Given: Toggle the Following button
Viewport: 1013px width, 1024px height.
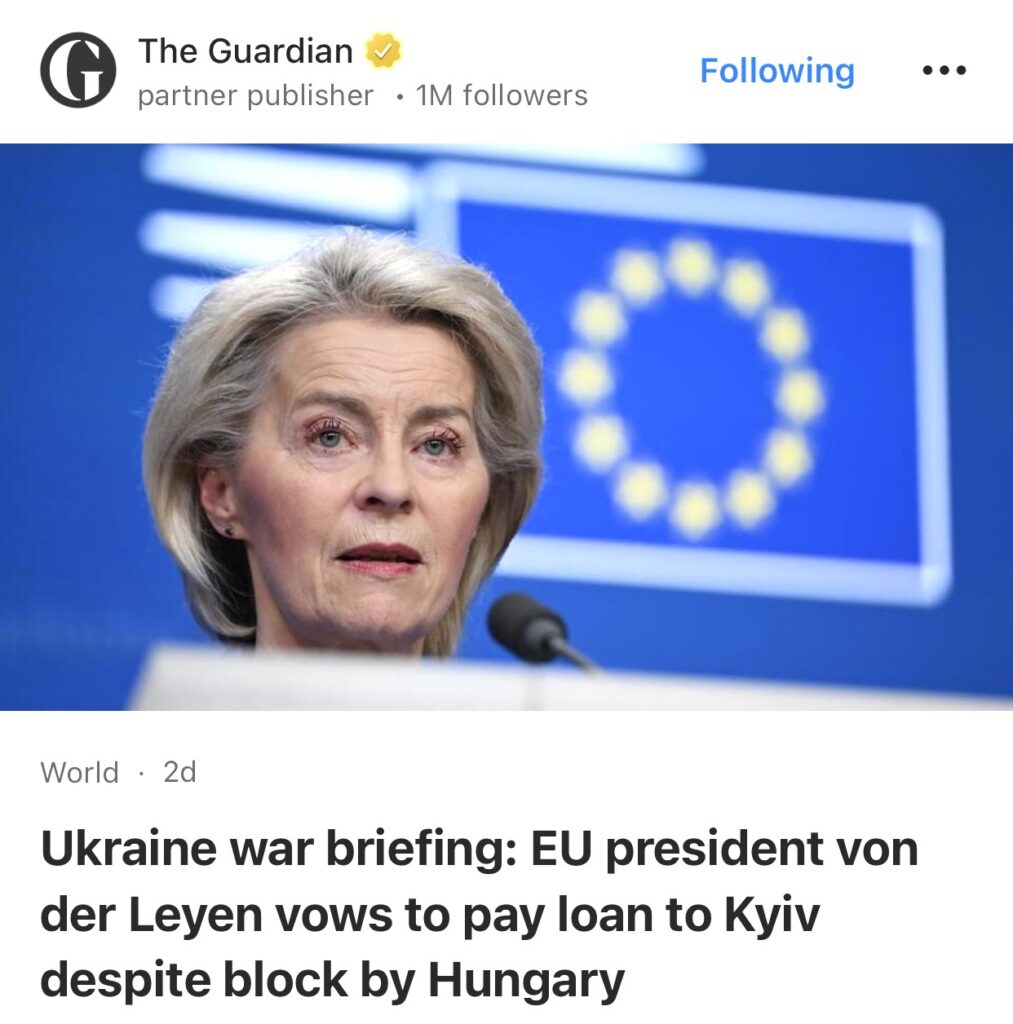Looking at the screenshot, I should coord(777,71).
